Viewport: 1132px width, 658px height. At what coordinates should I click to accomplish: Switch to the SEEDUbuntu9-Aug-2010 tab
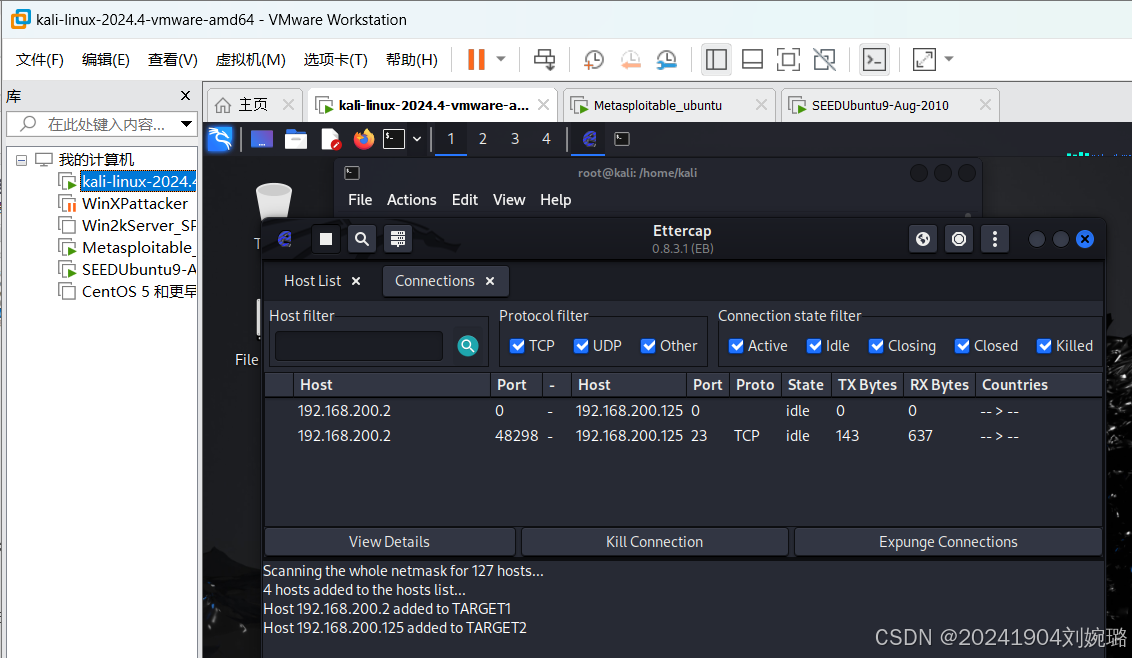tap(879, 105)
